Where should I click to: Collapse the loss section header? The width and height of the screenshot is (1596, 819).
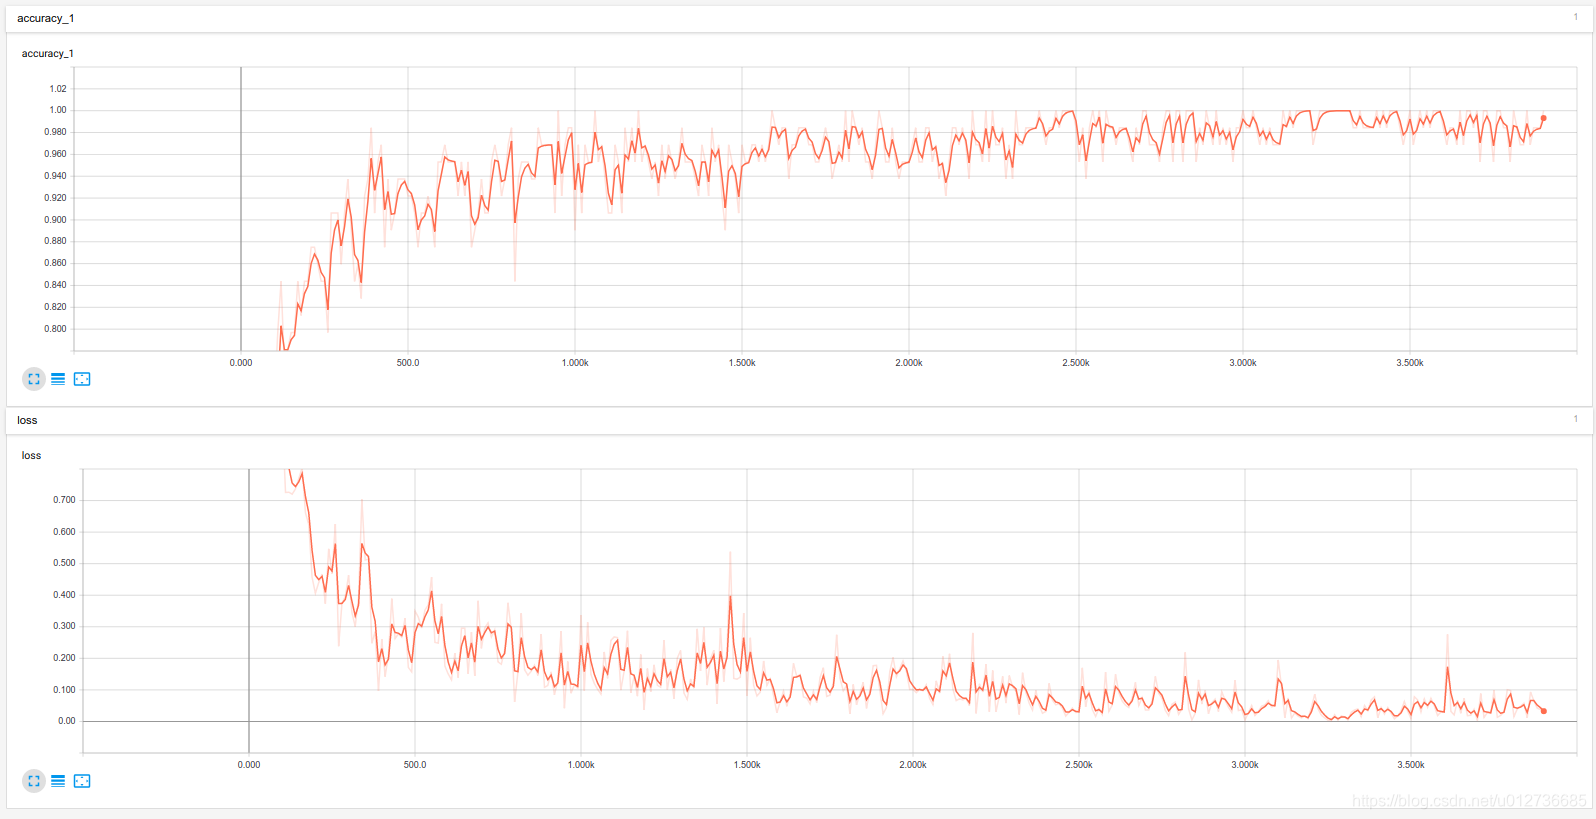tap(798, 420)
